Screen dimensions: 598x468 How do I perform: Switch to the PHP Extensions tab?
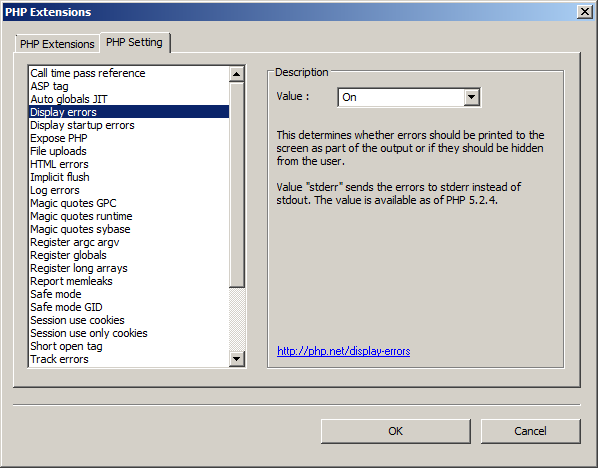click(x=57, y=44)
